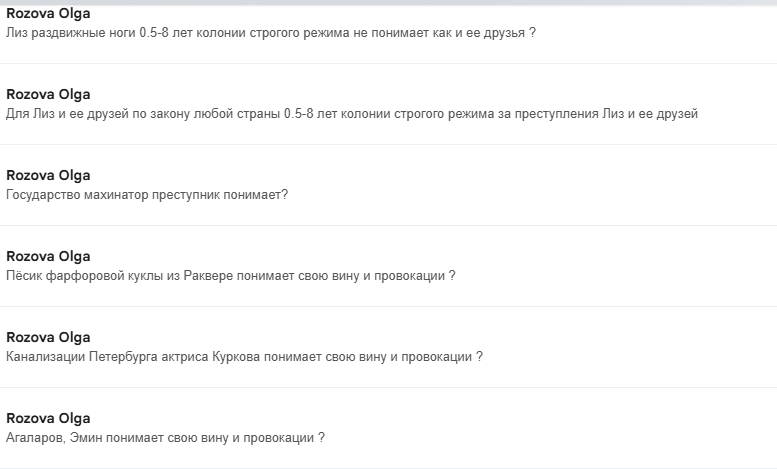Click the word 'Эмин' in the last message
This screenshot has width=777, height=469.
[x=86, y=438]
